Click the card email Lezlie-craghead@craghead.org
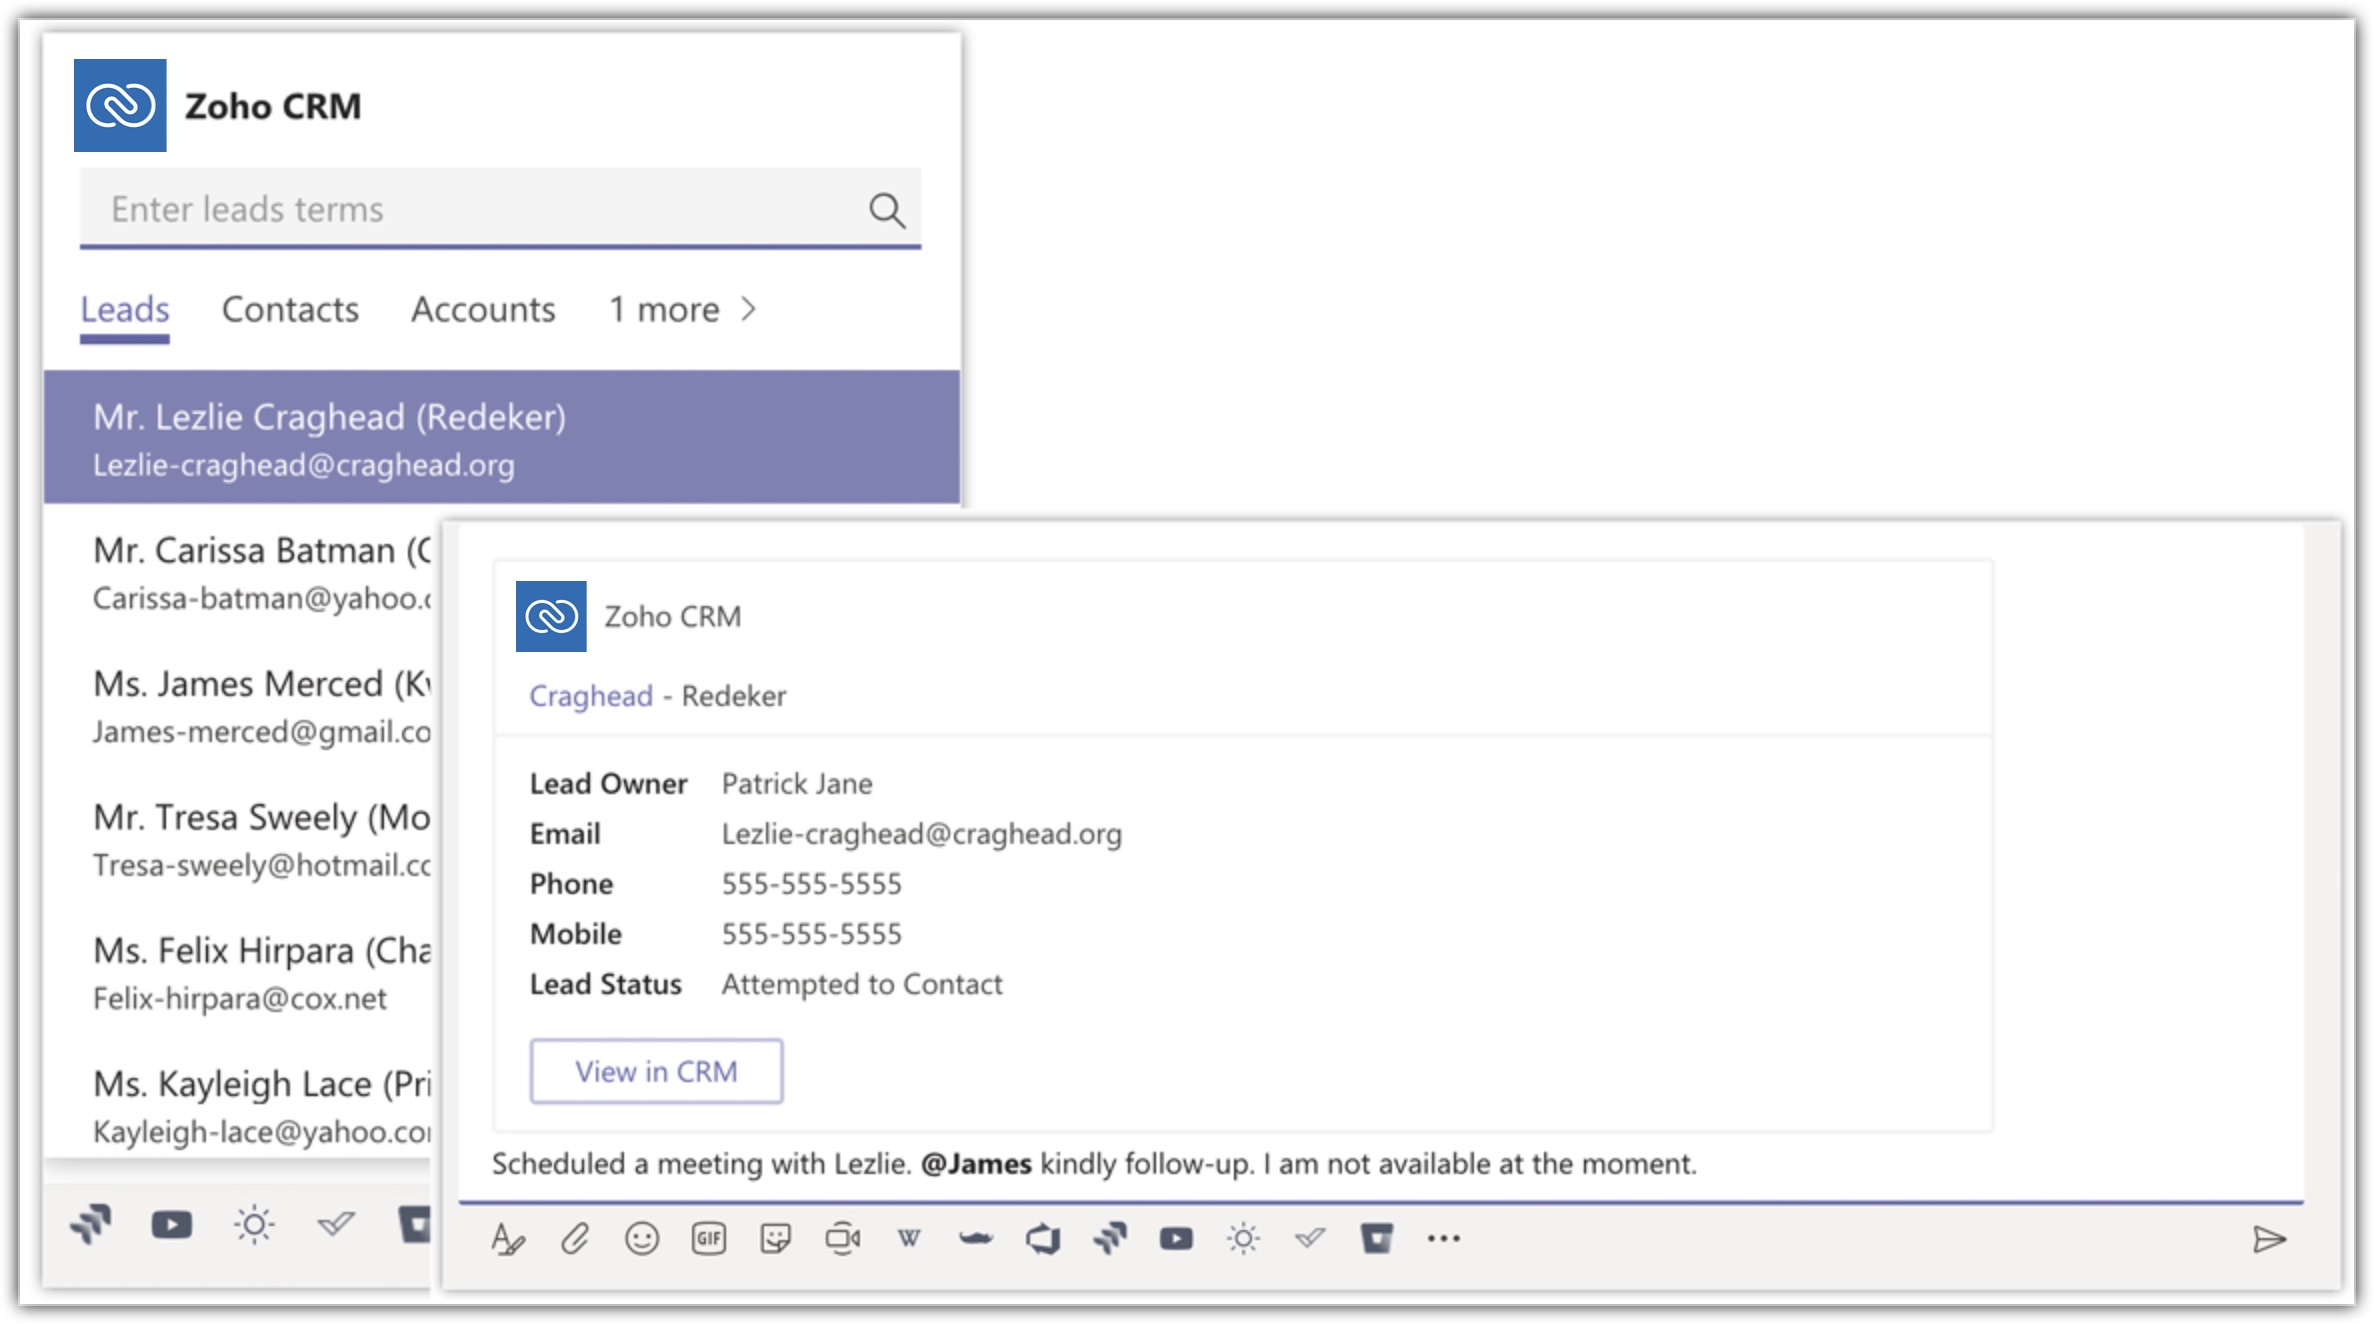 (922, 834)
